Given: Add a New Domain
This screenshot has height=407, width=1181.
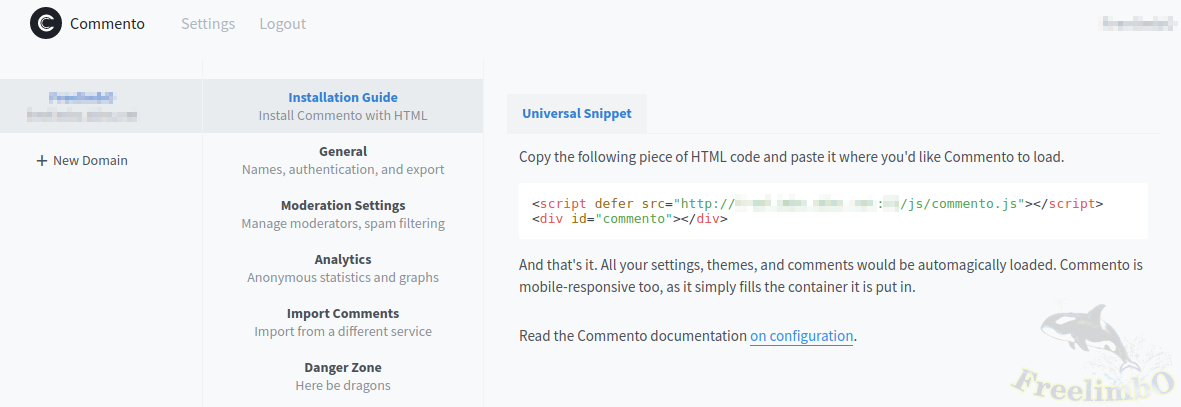Looking at the screenshot, I should pyautogui.click(x=90, y=161).
